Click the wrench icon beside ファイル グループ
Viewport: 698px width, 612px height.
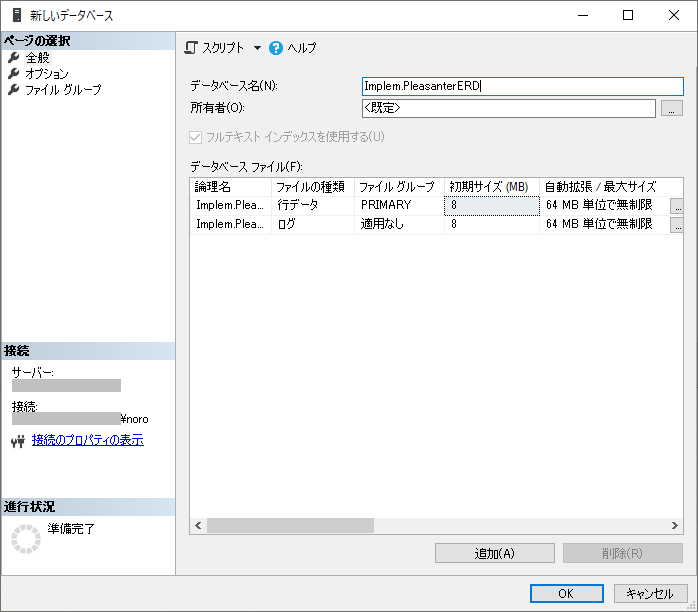pos(14,89)
